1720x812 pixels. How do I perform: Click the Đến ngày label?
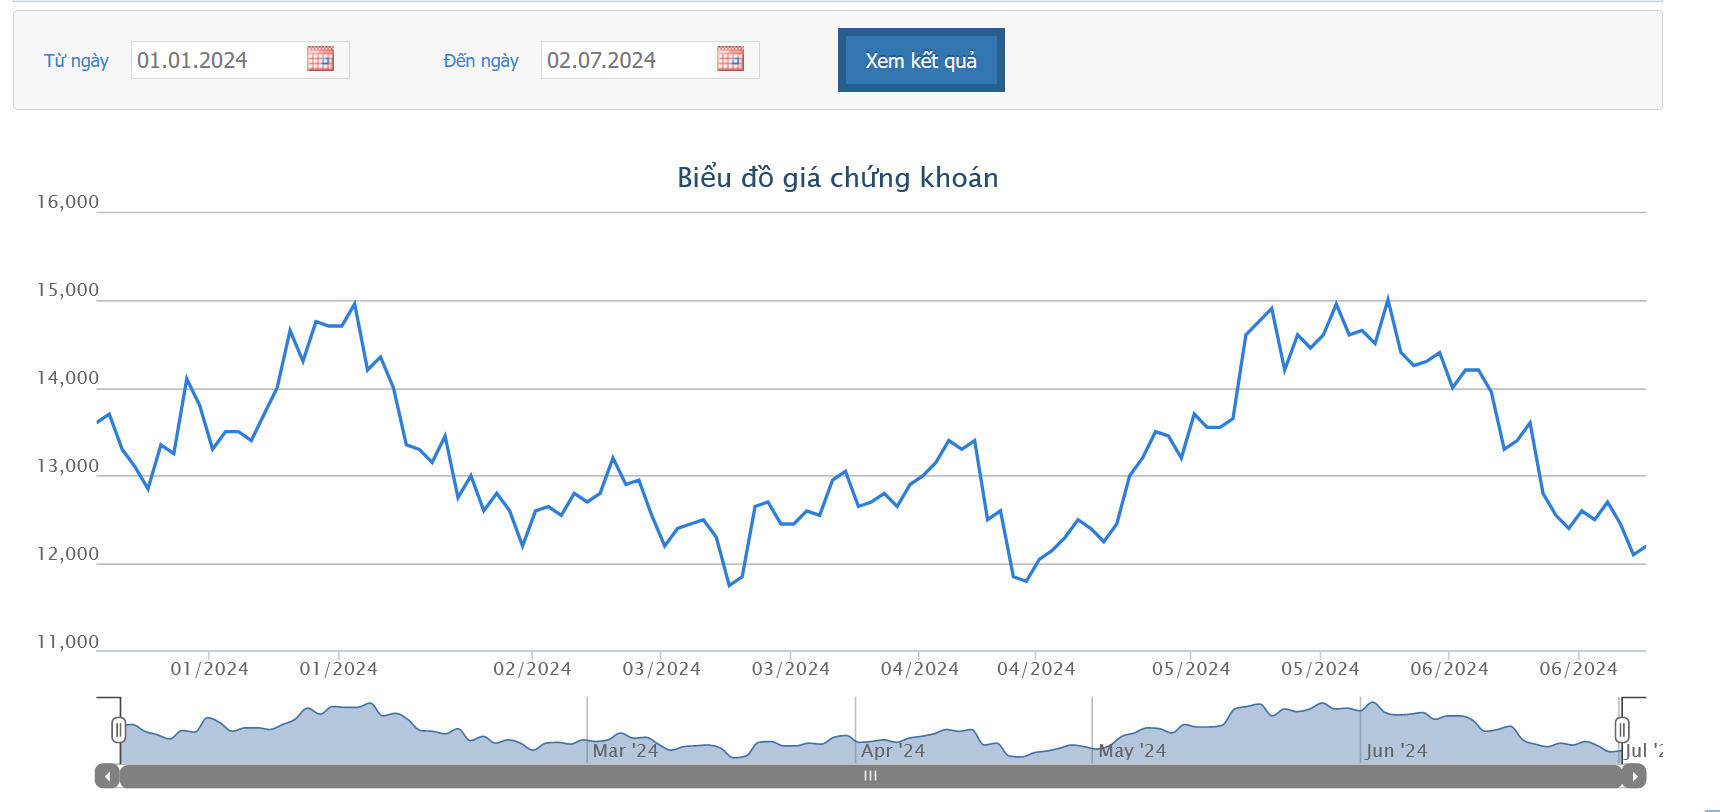click(481, 61)
